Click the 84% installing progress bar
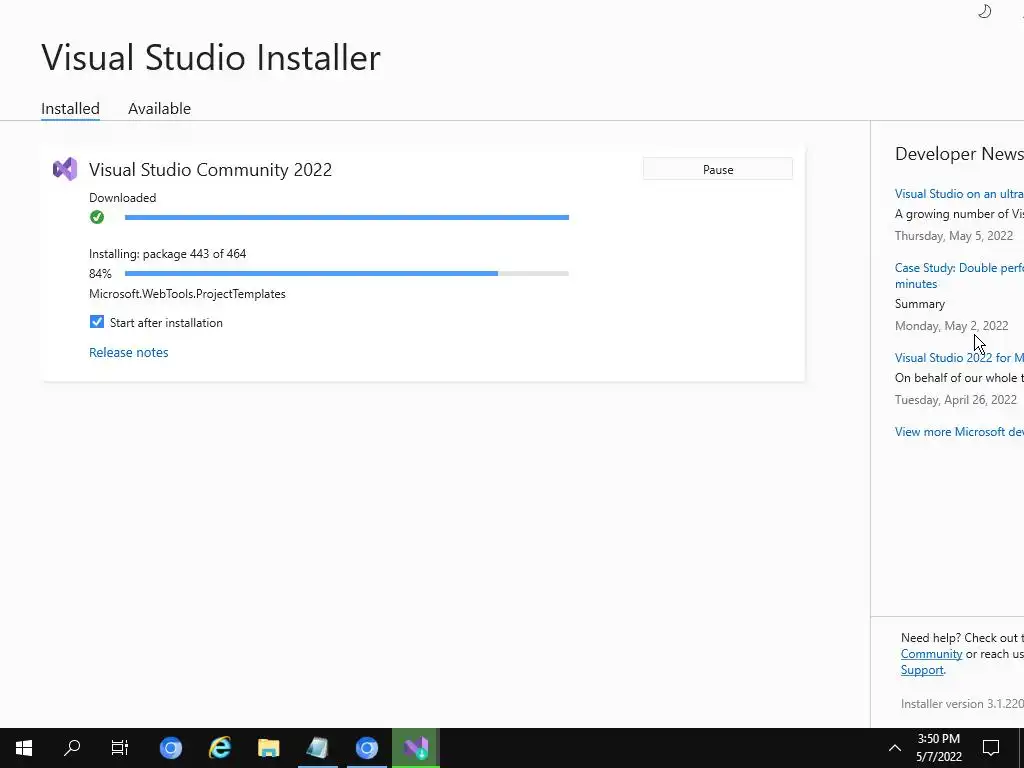The image size is (1024, 768). 347,274
